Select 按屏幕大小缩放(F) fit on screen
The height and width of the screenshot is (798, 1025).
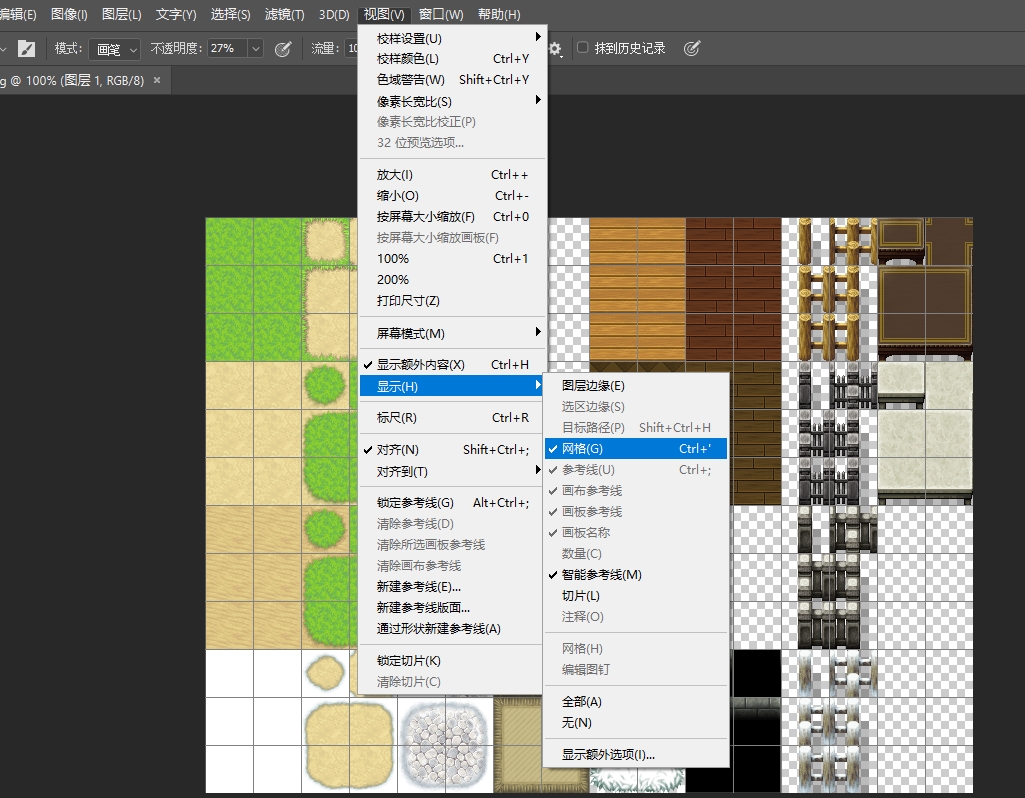click(452, 217)
